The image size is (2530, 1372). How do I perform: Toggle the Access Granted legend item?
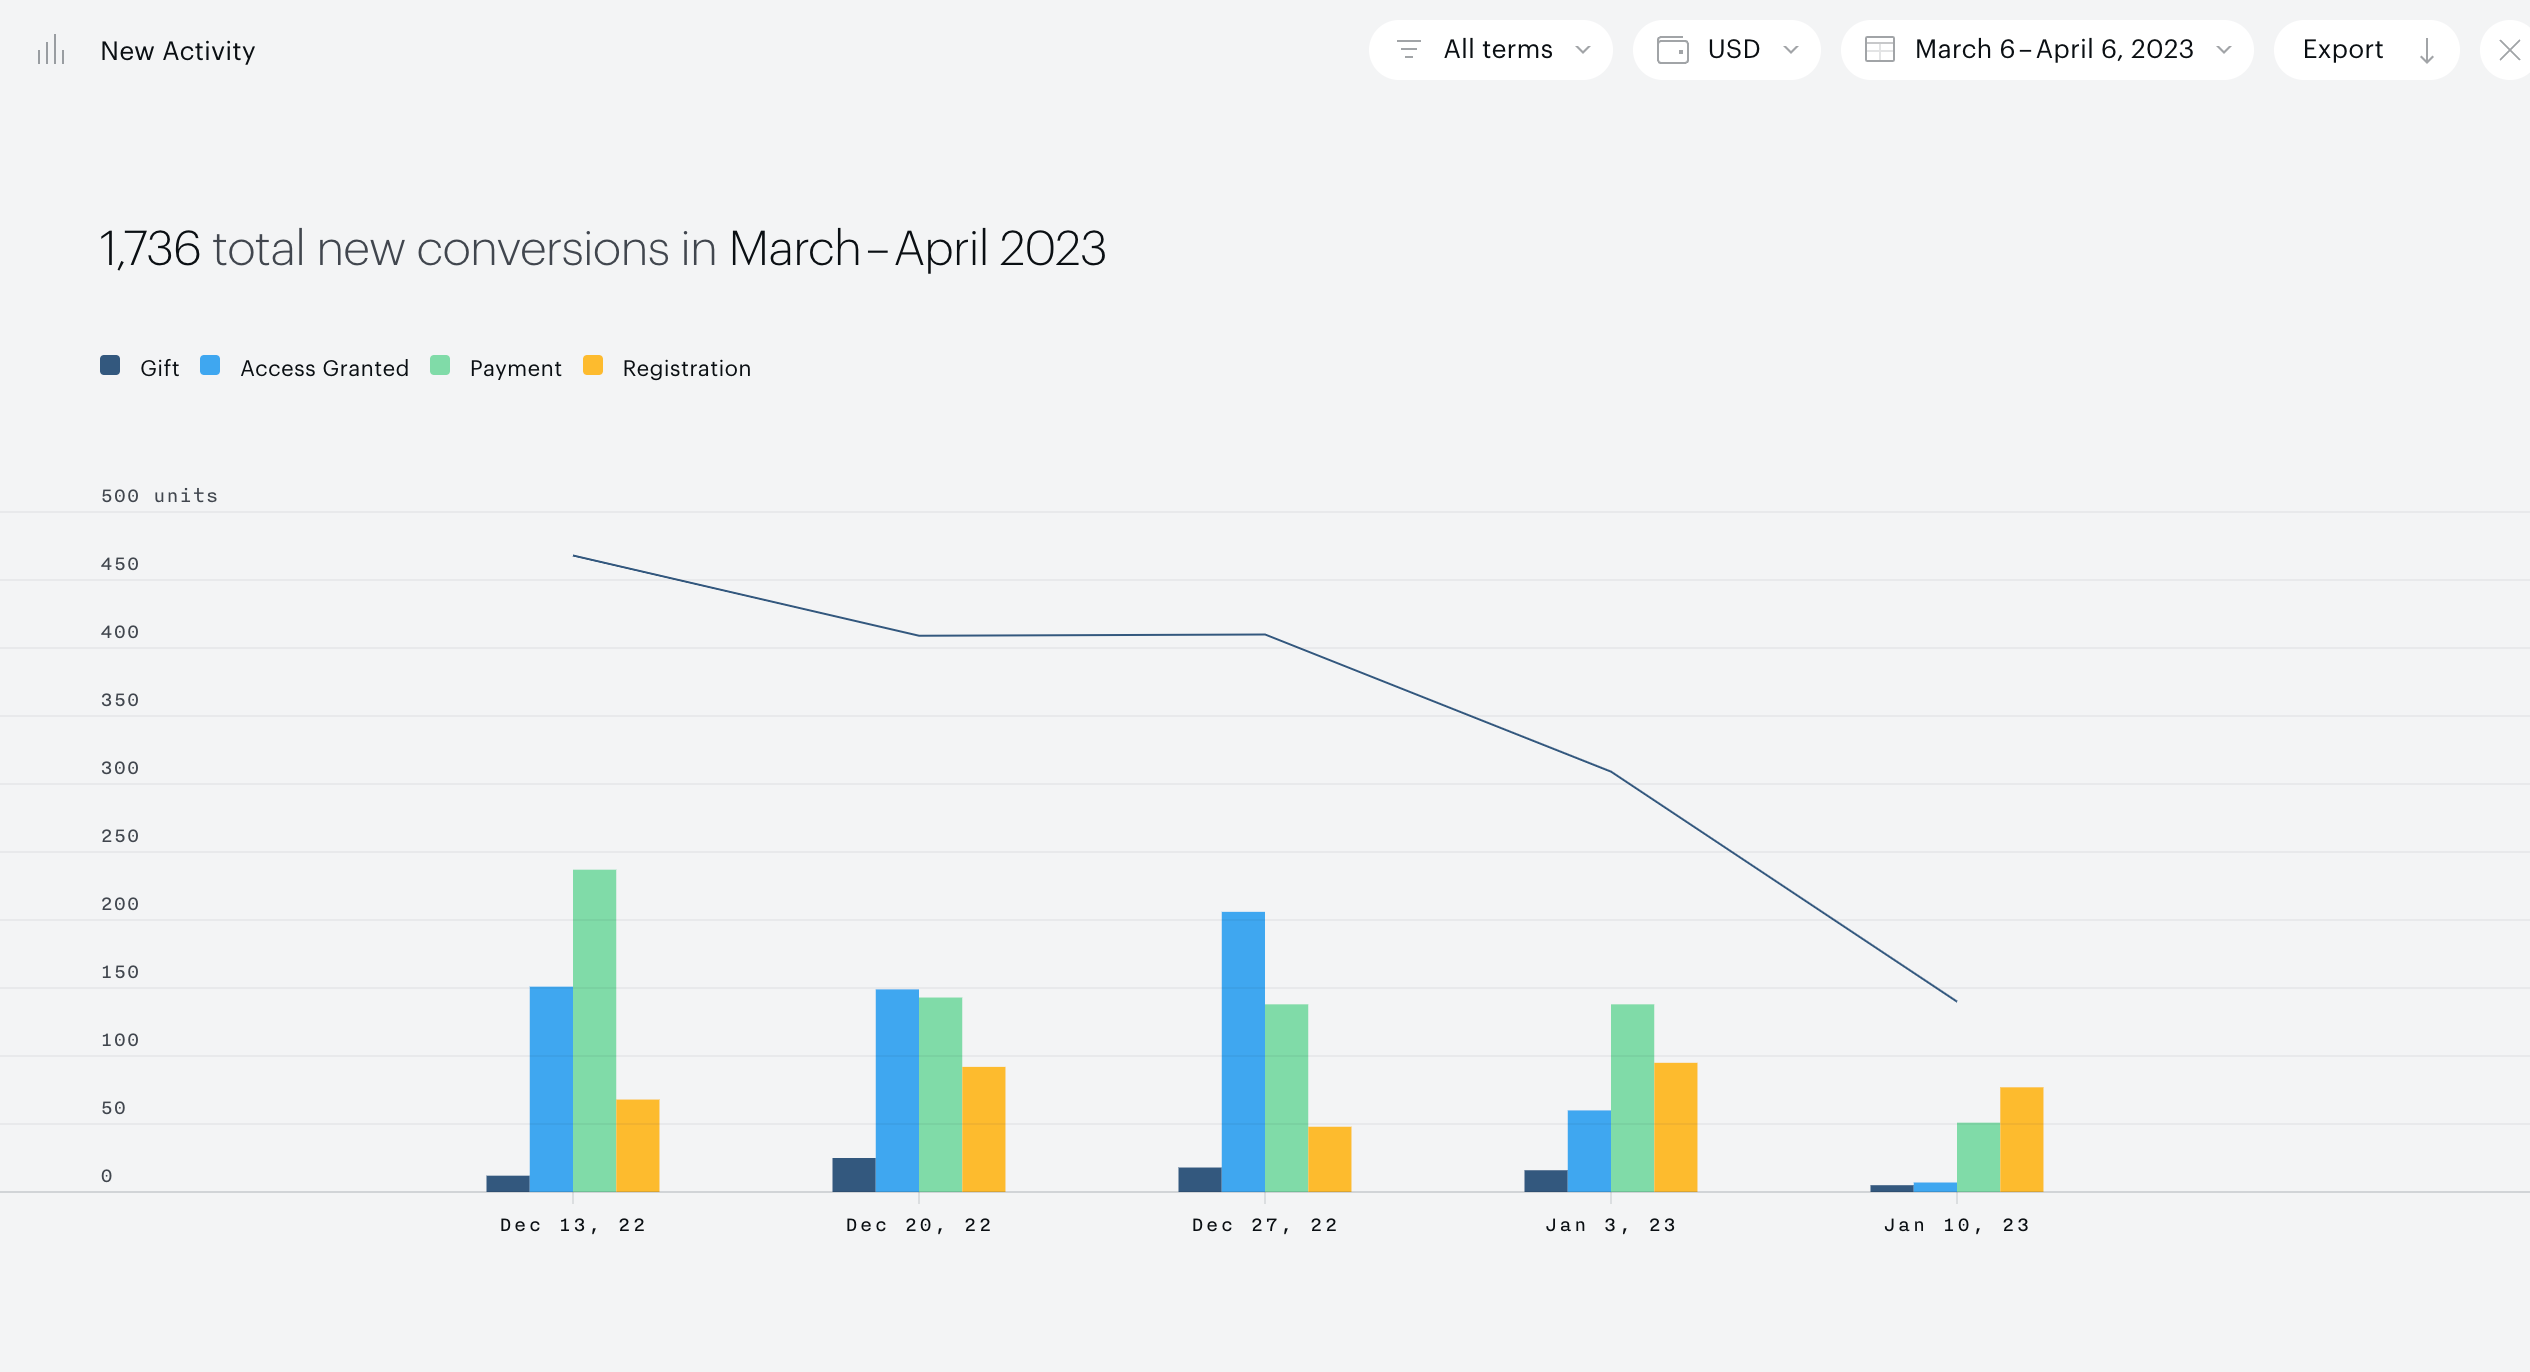click(x=305, y=367)
